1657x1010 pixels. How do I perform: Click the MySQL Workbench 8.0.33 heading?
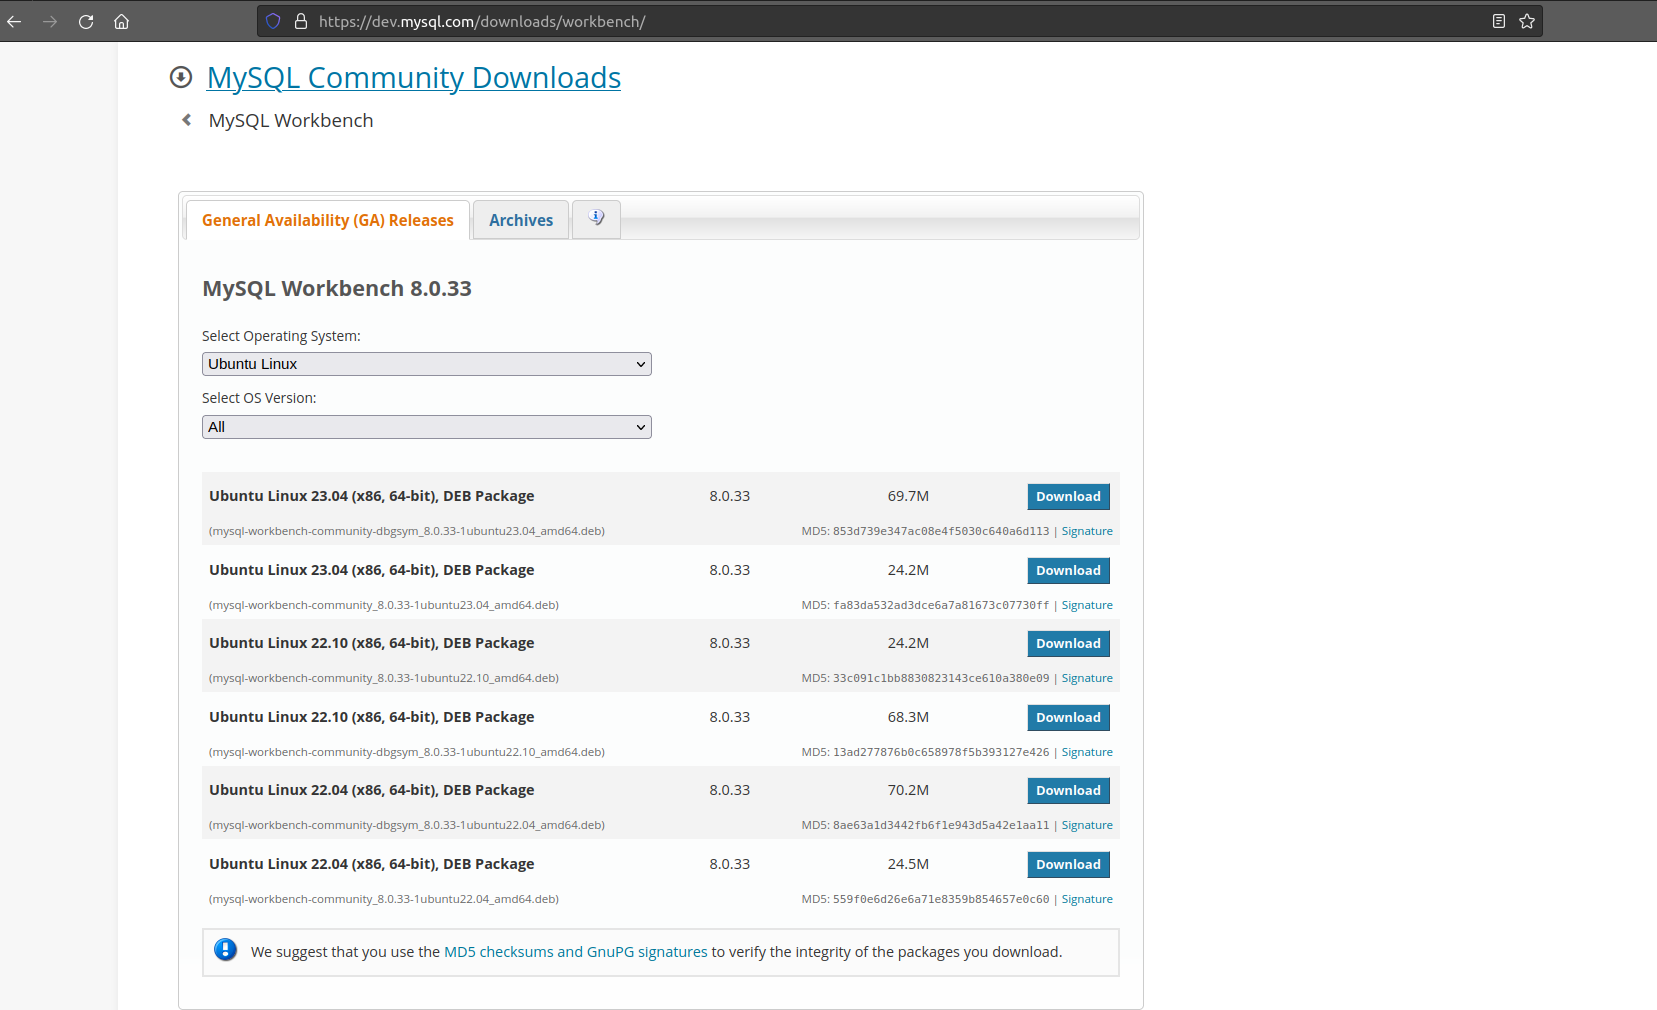pyautogui.click(x=337, y=288)
